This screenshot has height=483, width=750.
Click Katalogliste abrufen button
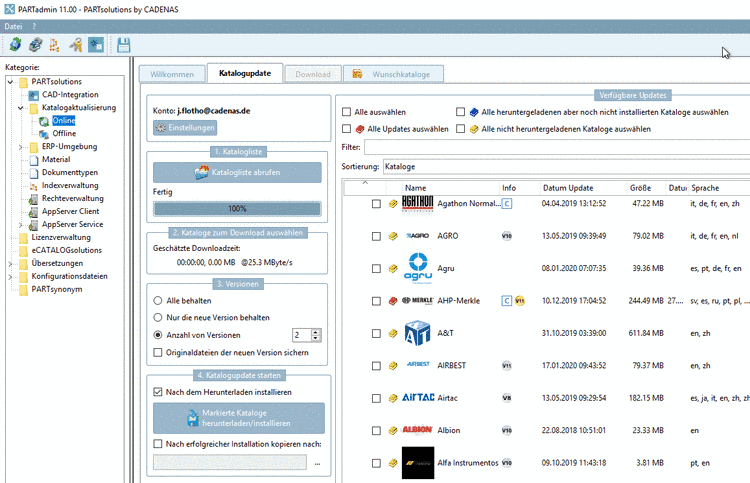(x=237, y=172)
